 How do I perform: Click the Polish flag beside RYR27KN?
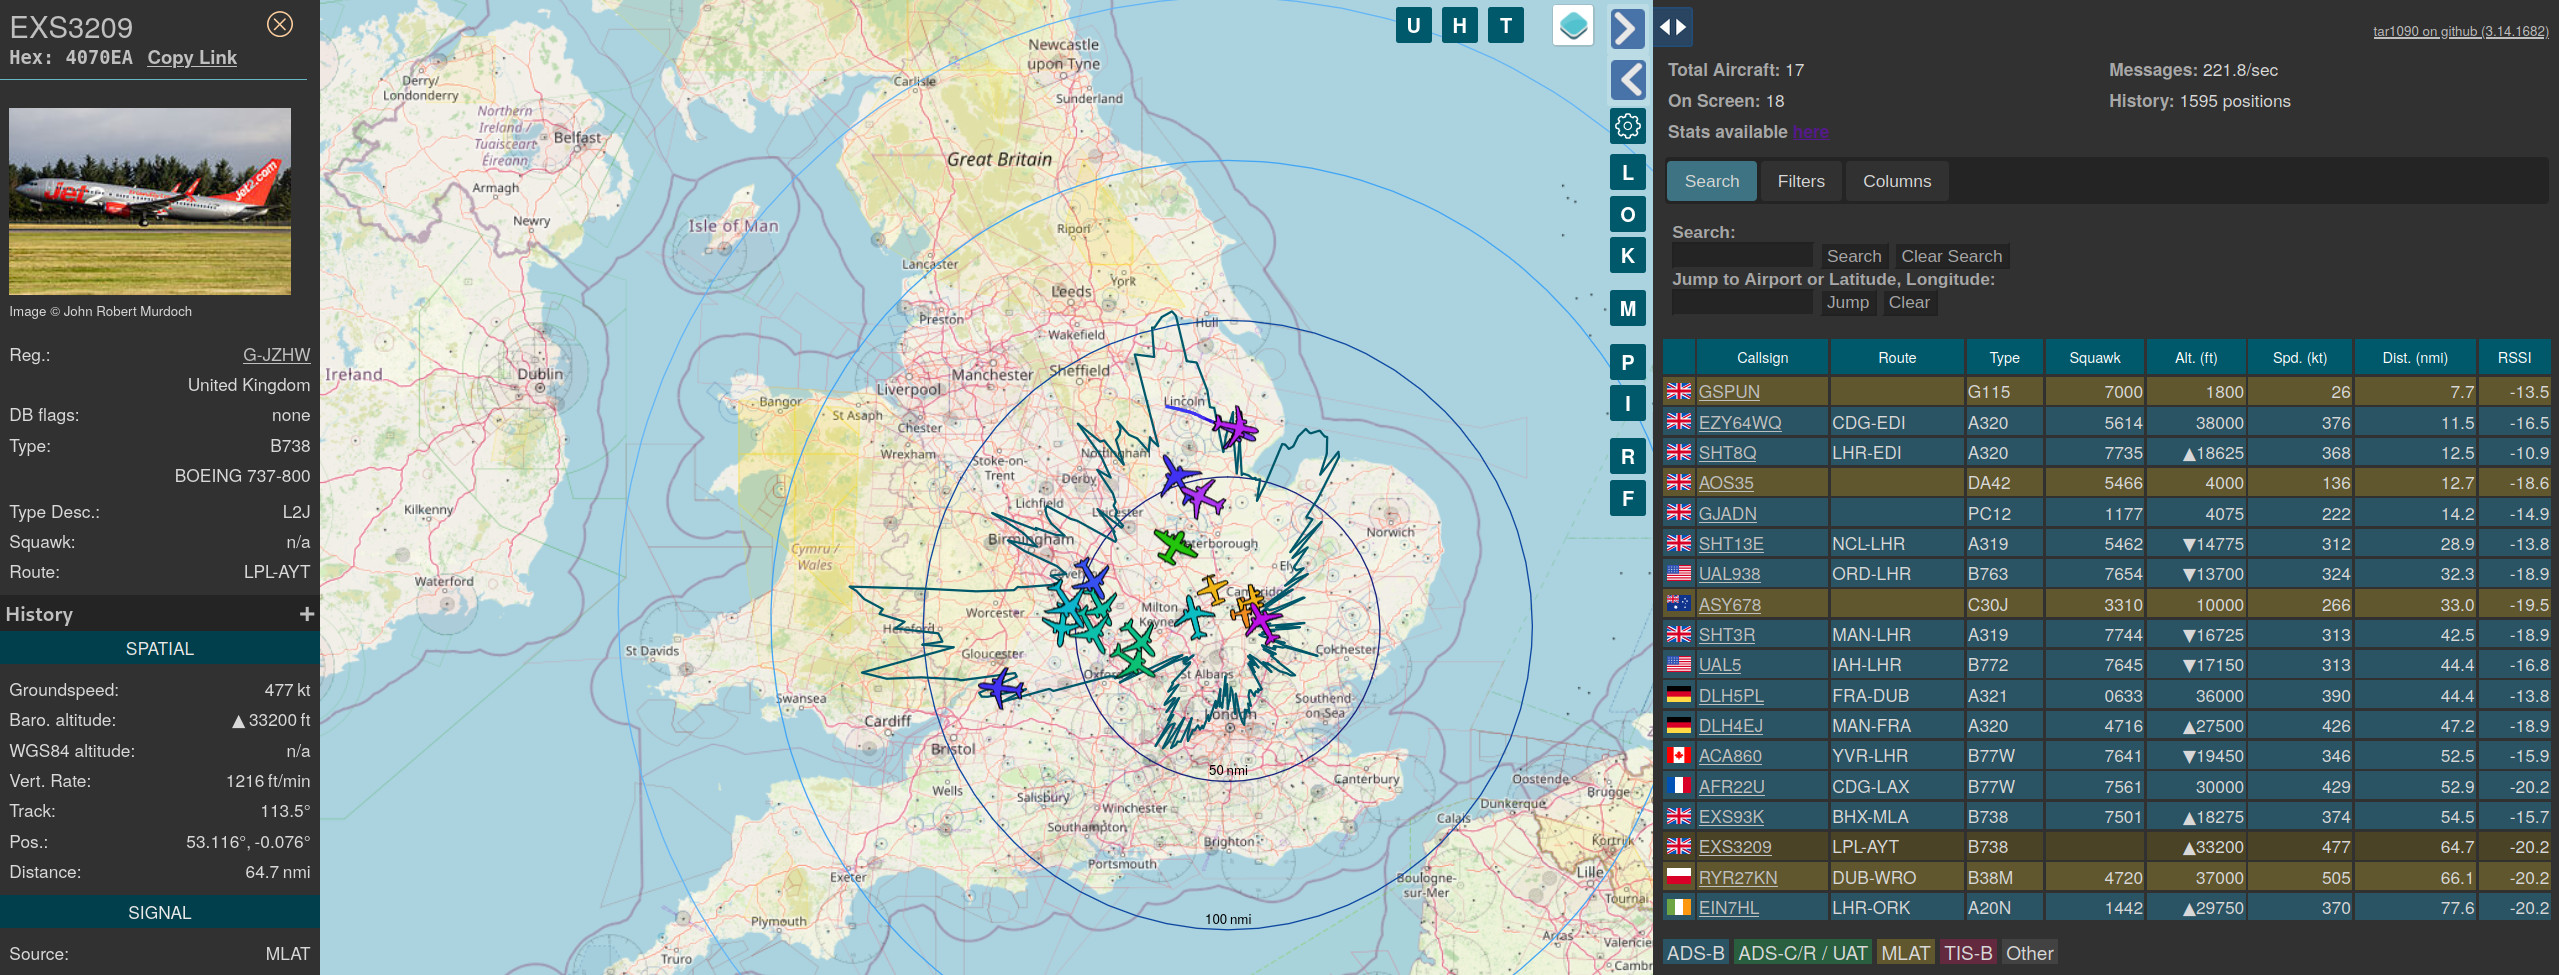pyautogui.click(x=1679, y=876)
